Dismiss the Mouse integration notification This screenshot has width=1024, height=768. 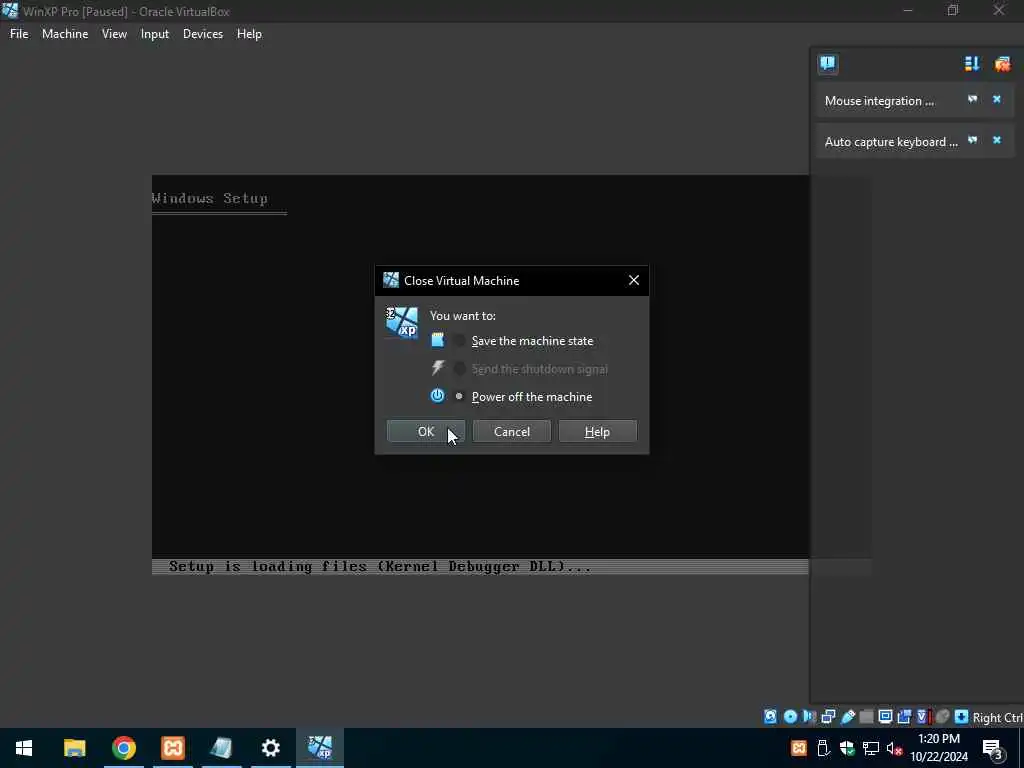[997, 99]
